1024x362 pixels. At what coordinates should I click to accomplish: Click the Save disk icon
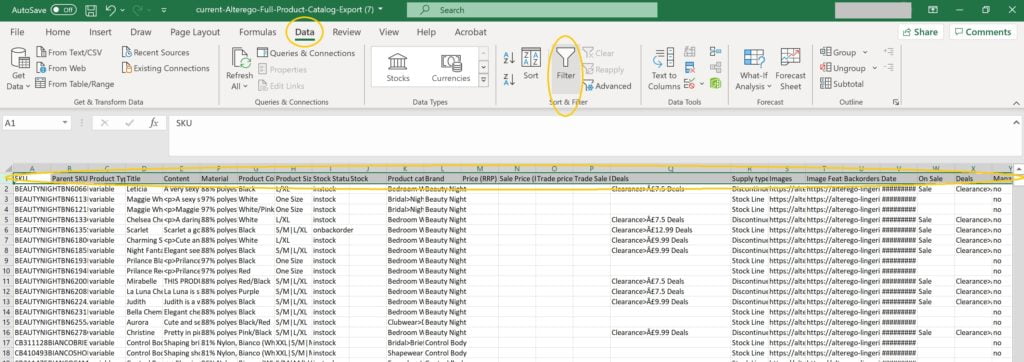(91, 10)
